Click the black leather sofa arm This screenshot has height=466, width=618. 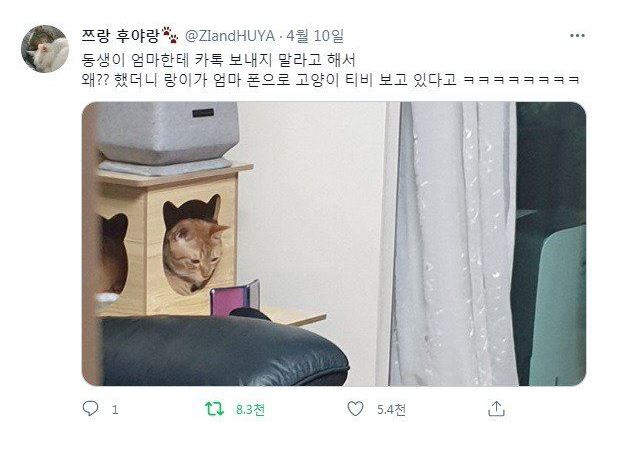pyautogui.click(x=225, y=350)
